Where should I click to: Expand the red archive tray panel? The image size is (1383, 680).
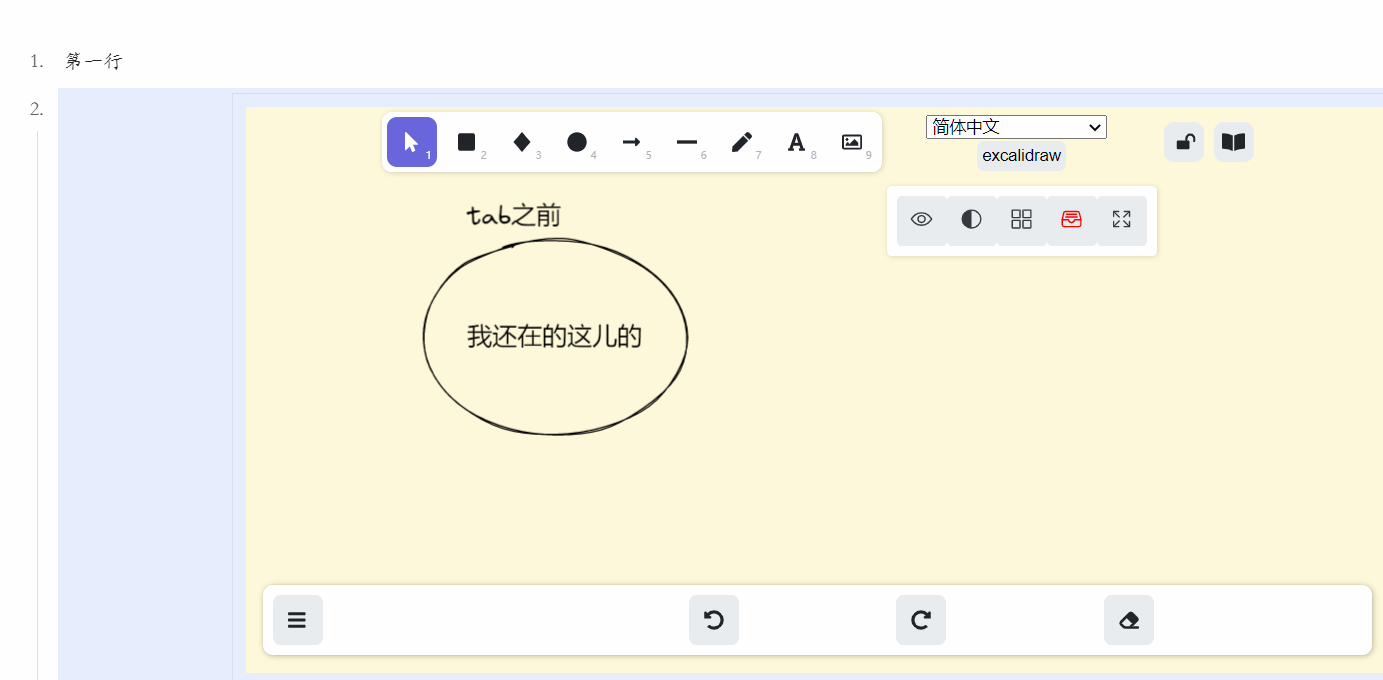[x=1071, y=219]
